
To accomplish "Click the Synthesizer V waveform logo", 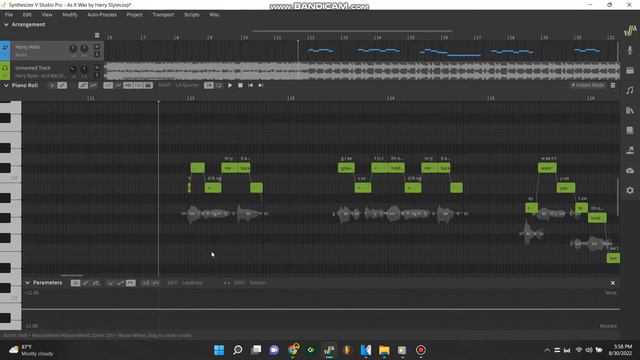I will (x=630, y=31).
